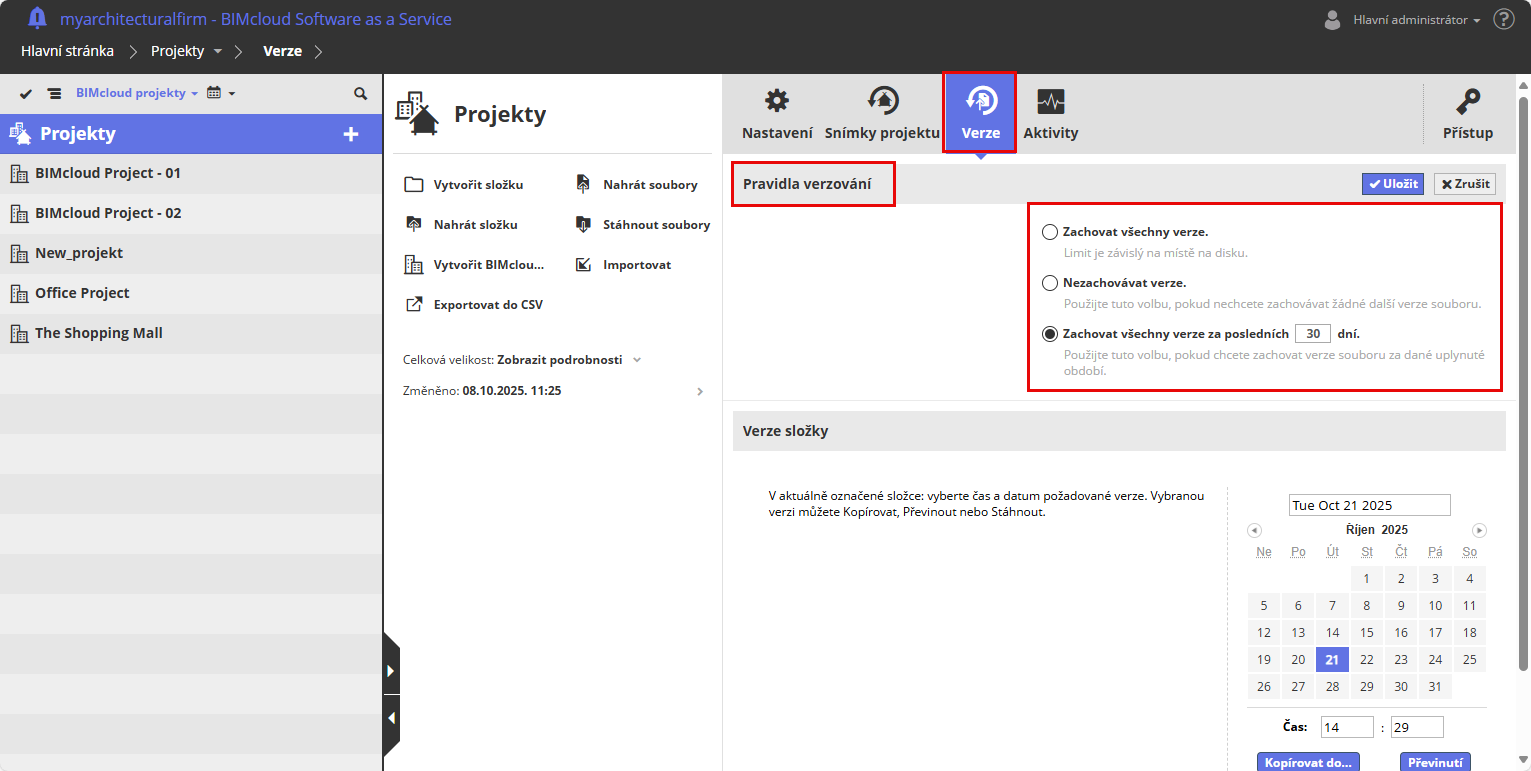1531x771 pixels.
Task: Select Zachovat všechny verze radio option
Action: (x=1050, y=232)
